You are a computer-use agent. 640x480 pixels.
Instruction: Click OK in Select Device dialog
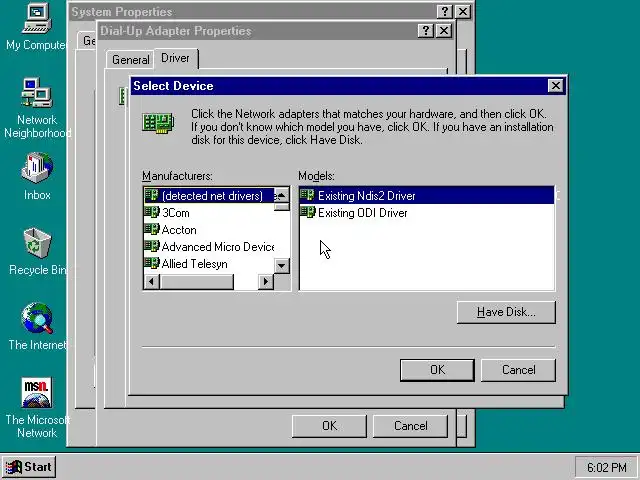coord(437,370)
